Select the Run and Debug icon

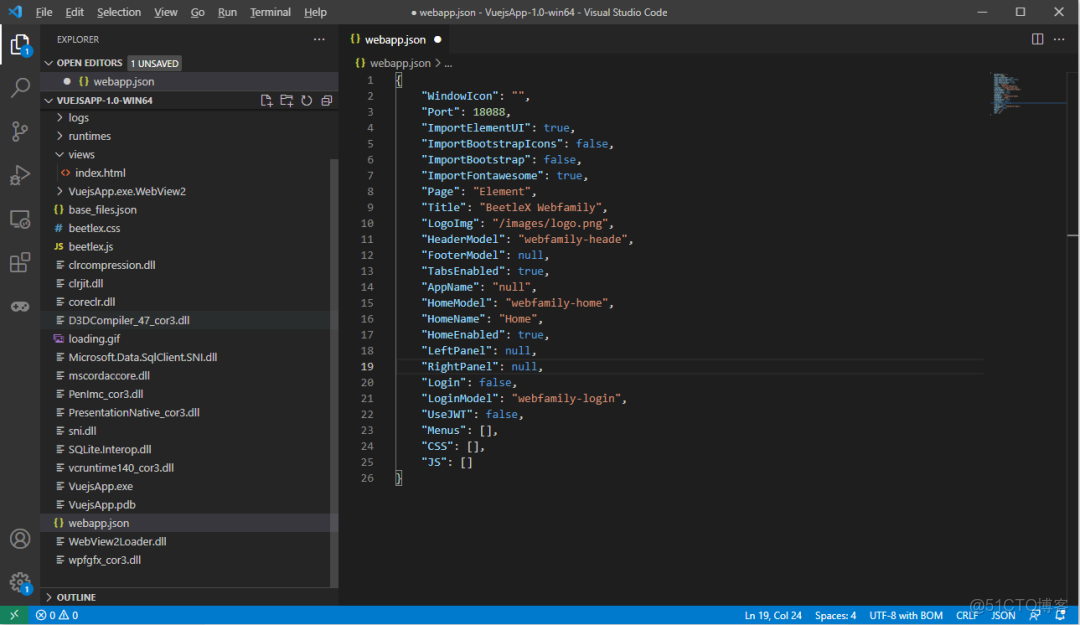(x=20, y=175)
